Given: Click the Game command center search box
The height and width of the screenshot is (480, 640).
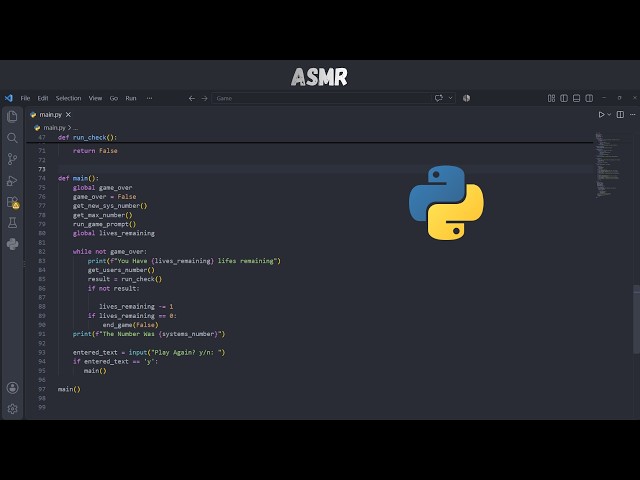Looking at the screenshot, I should 321,98.
